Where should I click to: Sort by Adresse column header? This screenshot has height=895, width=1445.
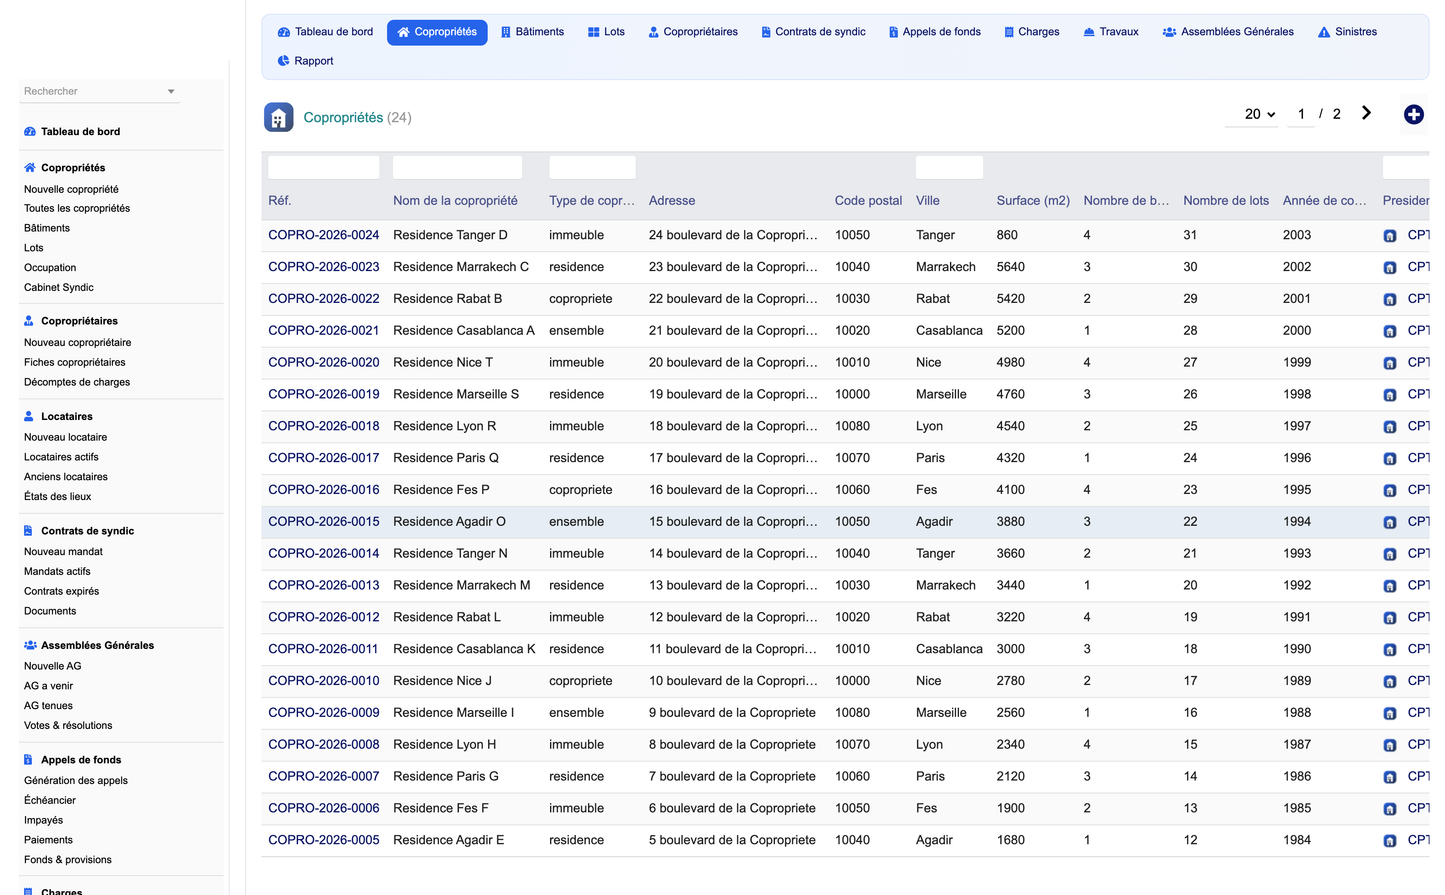tap(672, 201)
